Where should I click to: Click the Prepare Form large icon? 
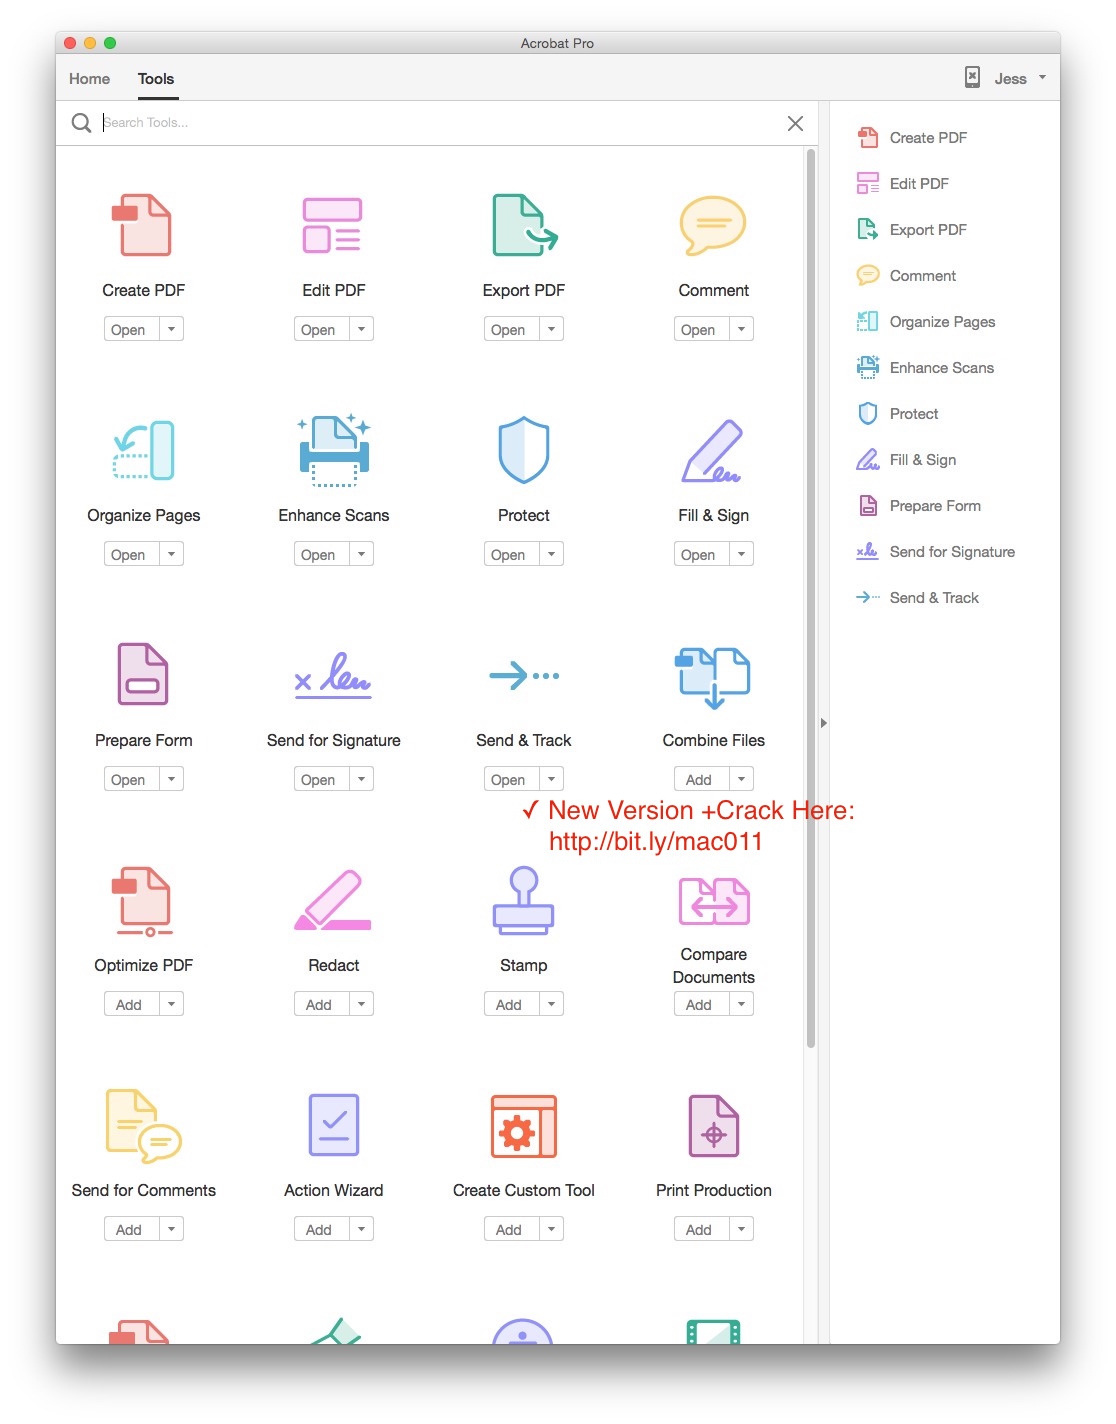click(143, 674)
